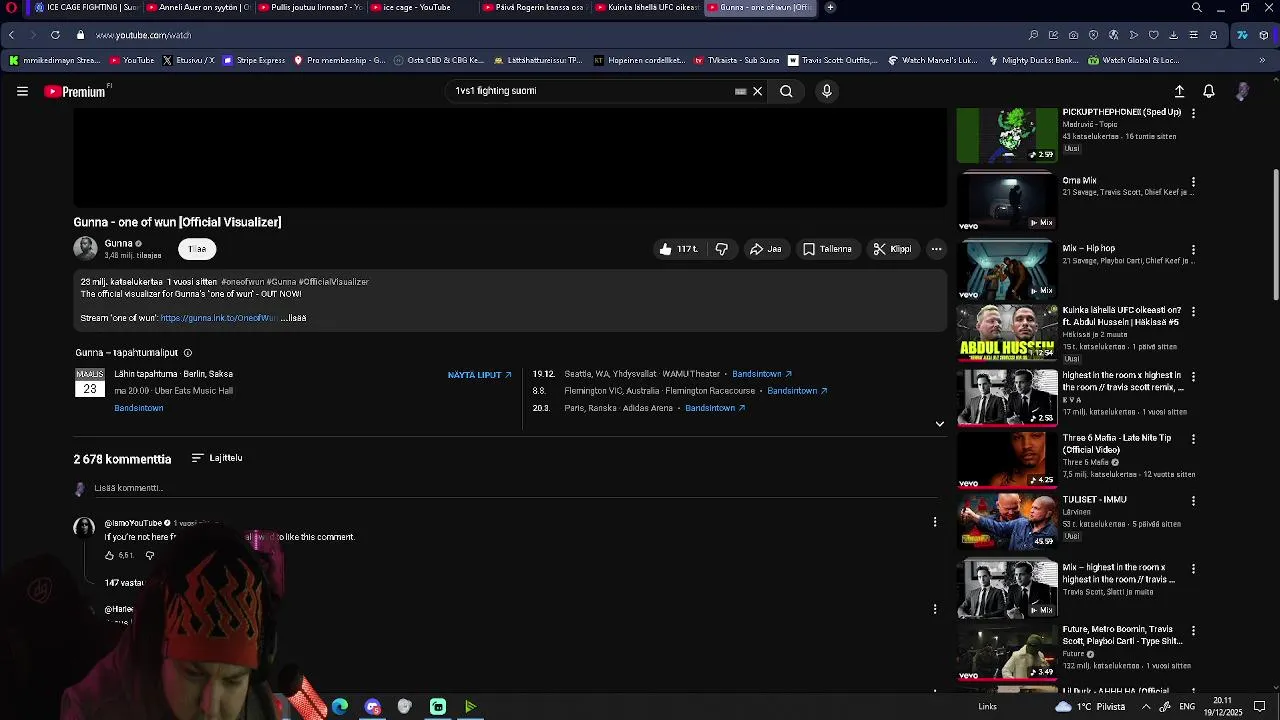This screenshot has width=1280, height=720.
Task: Open browser easy setup sliders icon
Action: [x=1193, y=35]
